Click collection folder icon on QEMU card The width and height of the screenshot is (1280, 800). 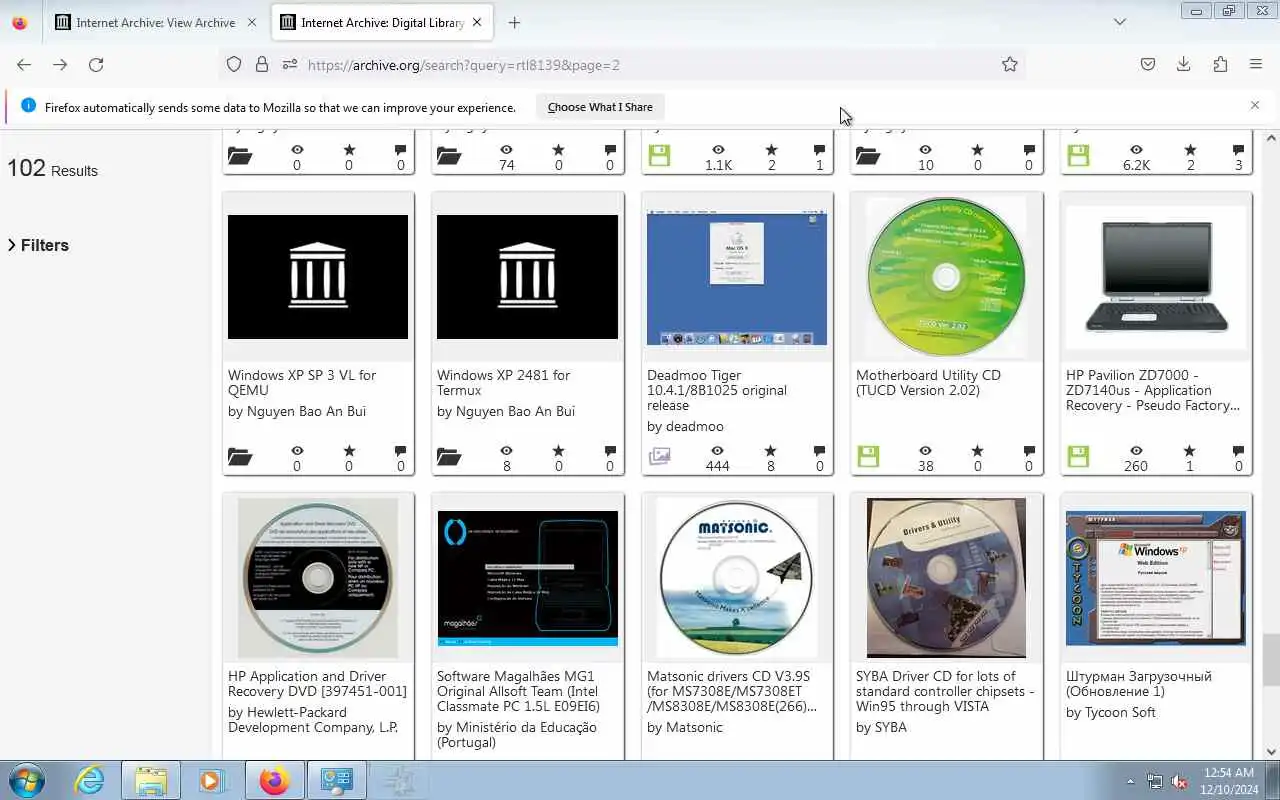(x=240, y=457)
